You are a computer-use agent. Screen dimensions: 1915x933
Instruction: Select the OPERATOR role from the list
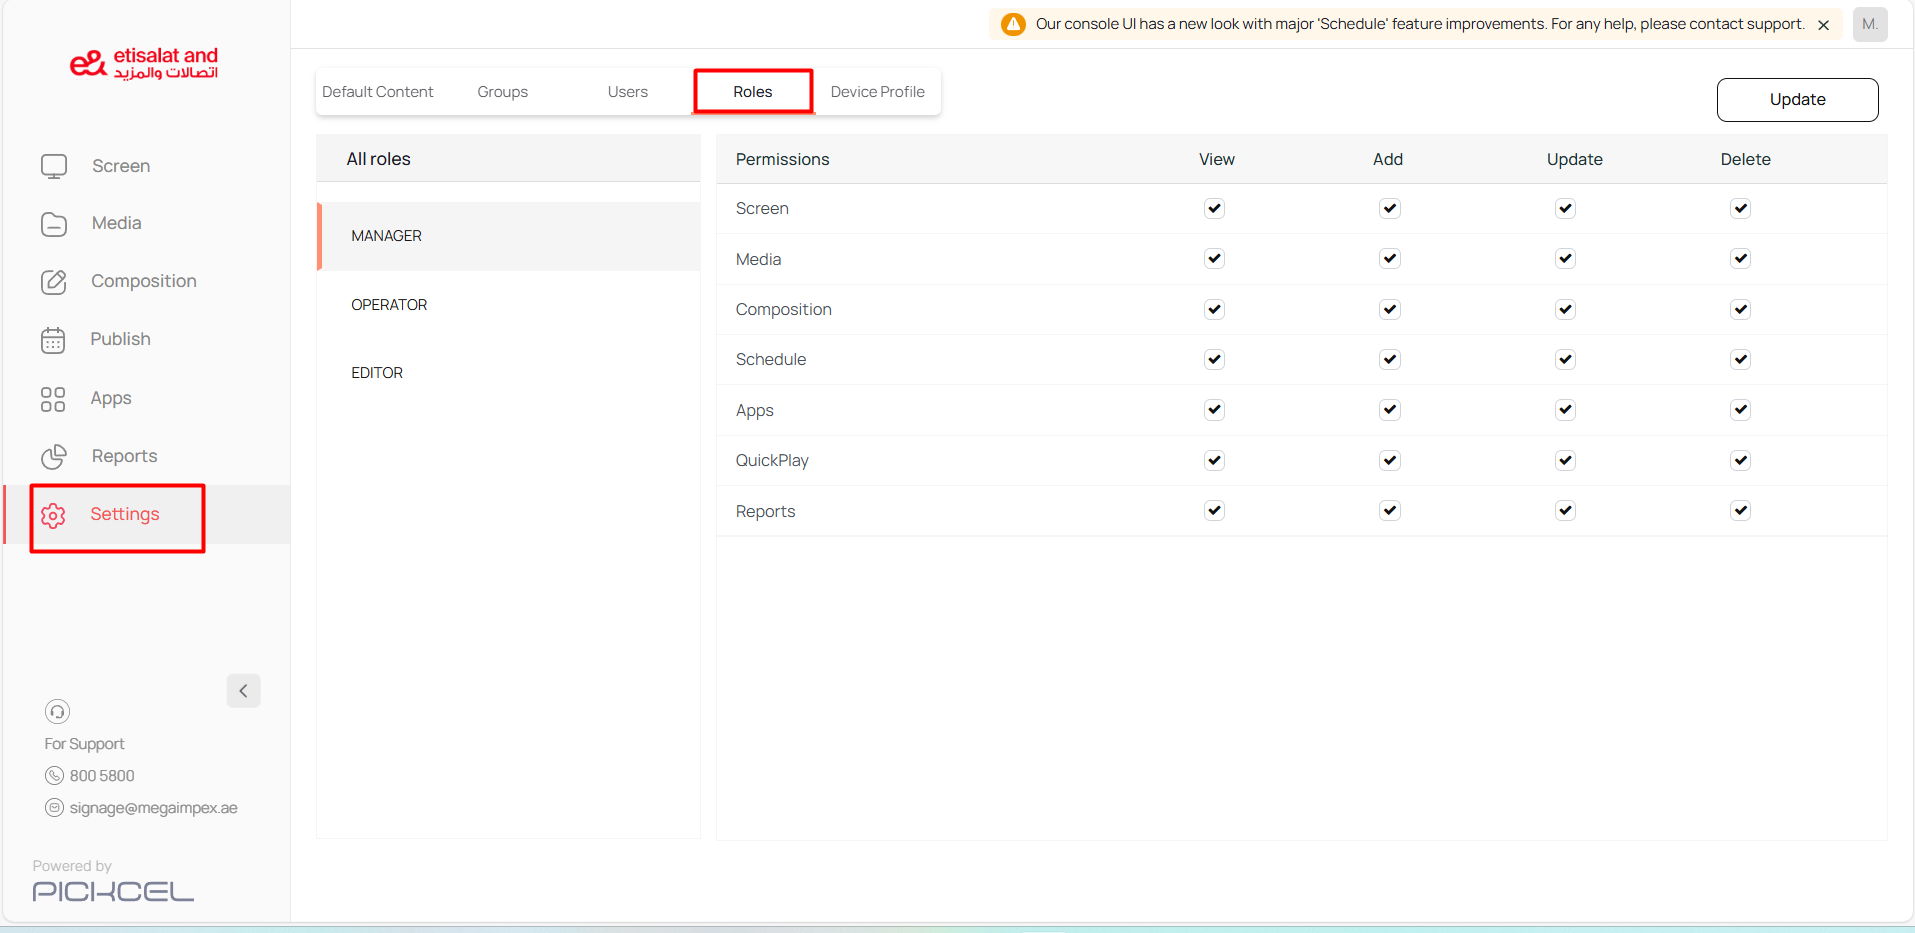(x=389, y=305)
